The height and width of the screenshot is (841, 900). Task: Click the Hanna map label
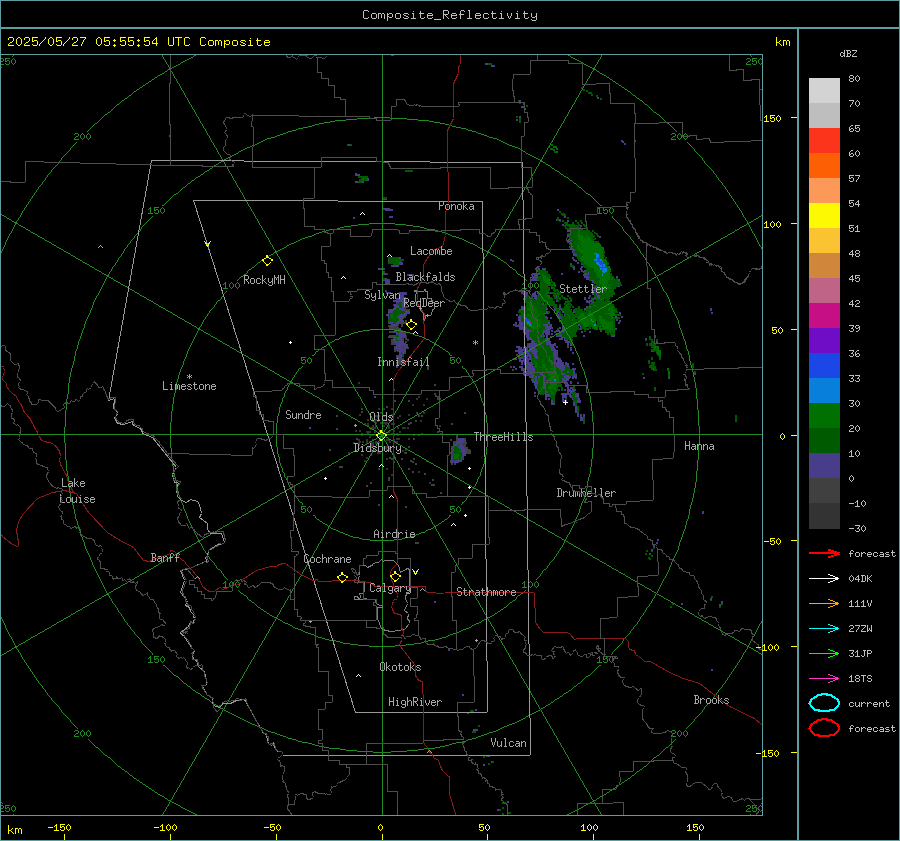(699, 446)
